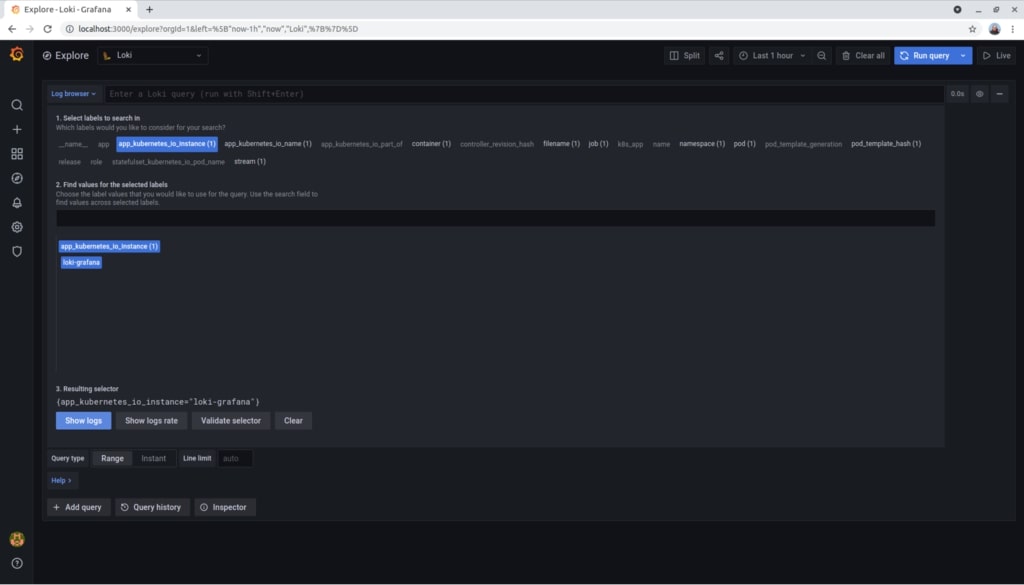Open the Loki data source dropdown
Image resolution: width=1024 pixels, height=585 pixels.
click(x=153, y=56)
